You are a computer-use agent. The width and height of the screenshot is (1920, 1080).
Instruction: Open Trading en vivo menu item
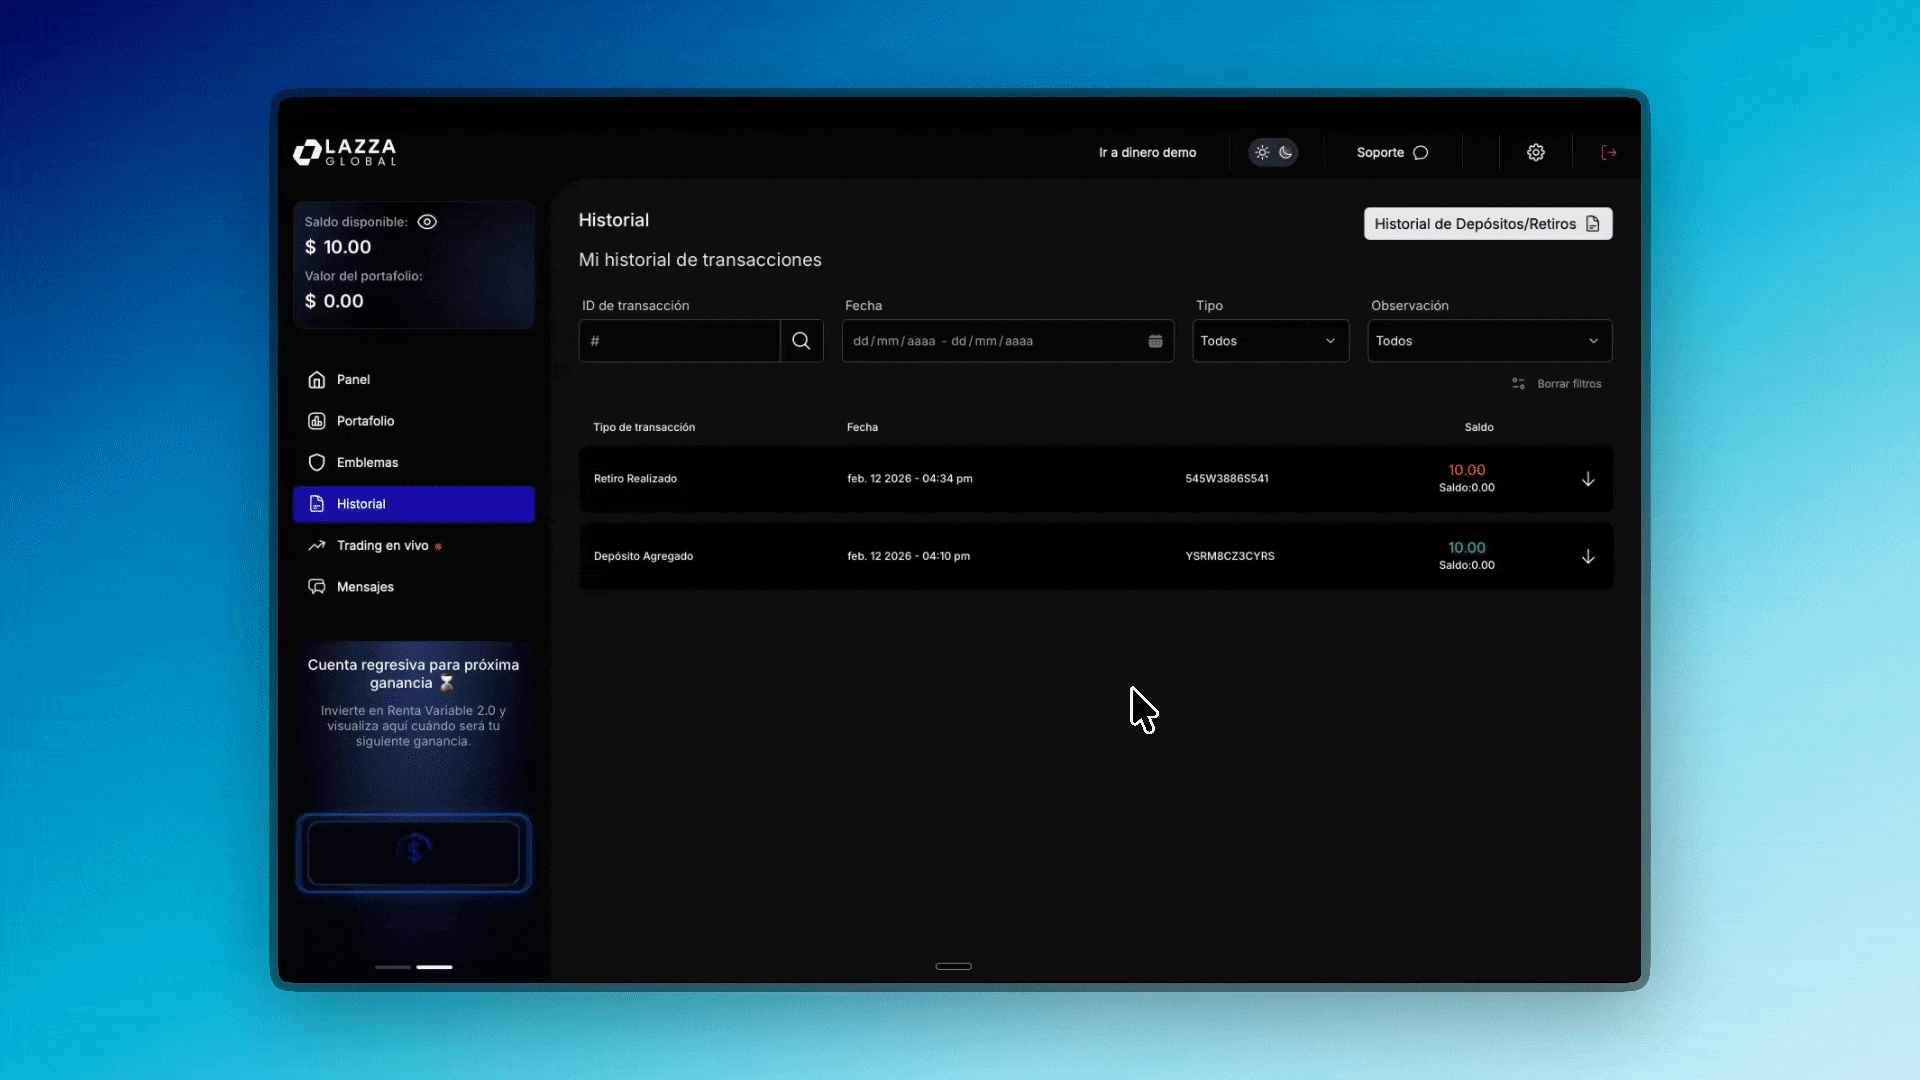pos(382,546)
